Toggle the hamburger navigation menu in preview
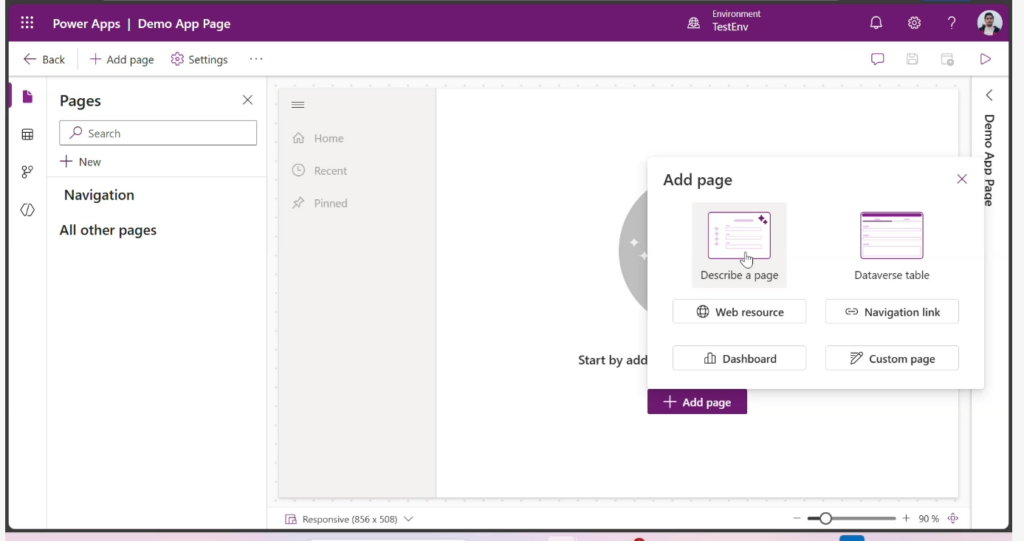Screen dimensions: 1024x541 tap(297, 105)
